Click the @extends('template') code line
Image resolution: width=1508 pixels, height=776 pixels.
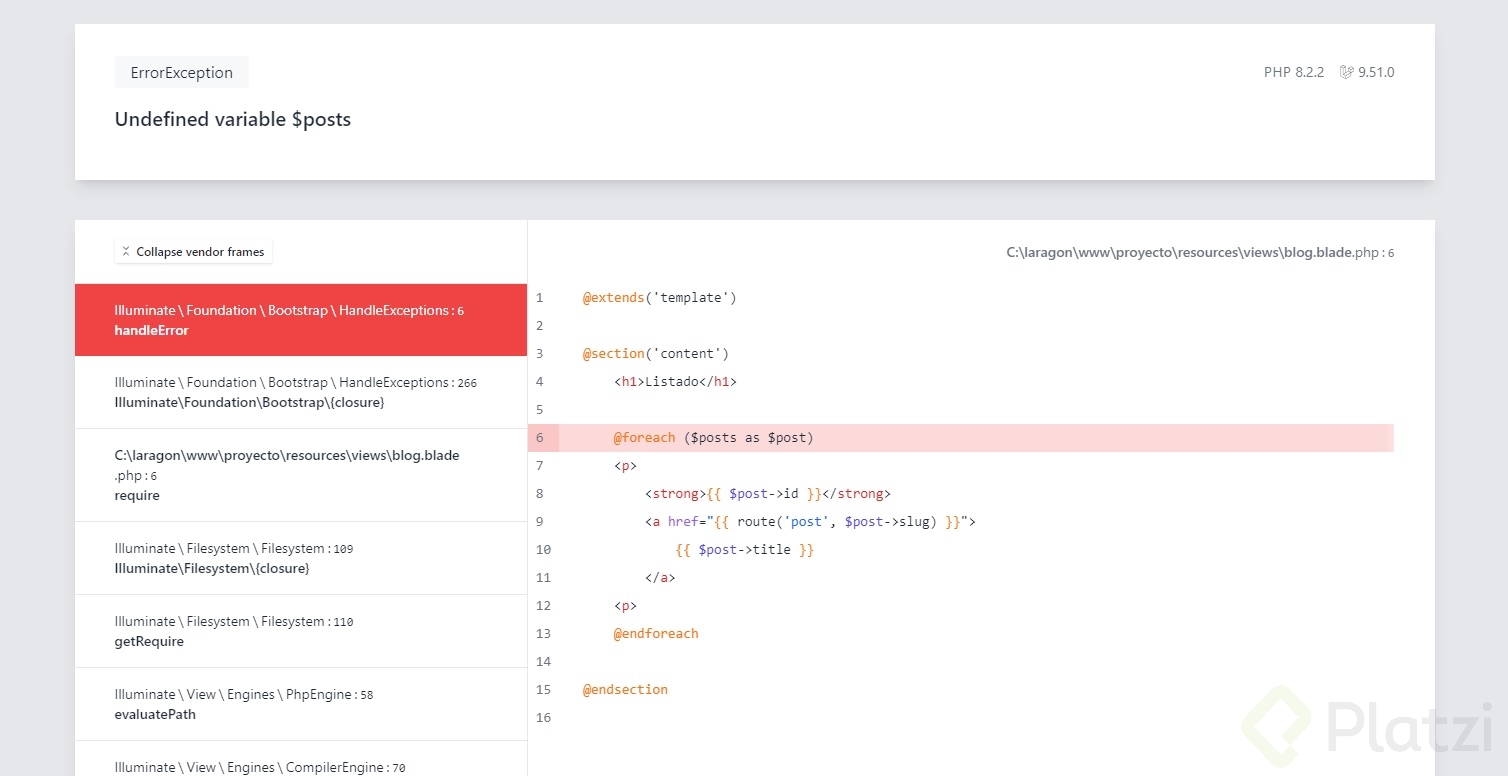click(659, 298)
